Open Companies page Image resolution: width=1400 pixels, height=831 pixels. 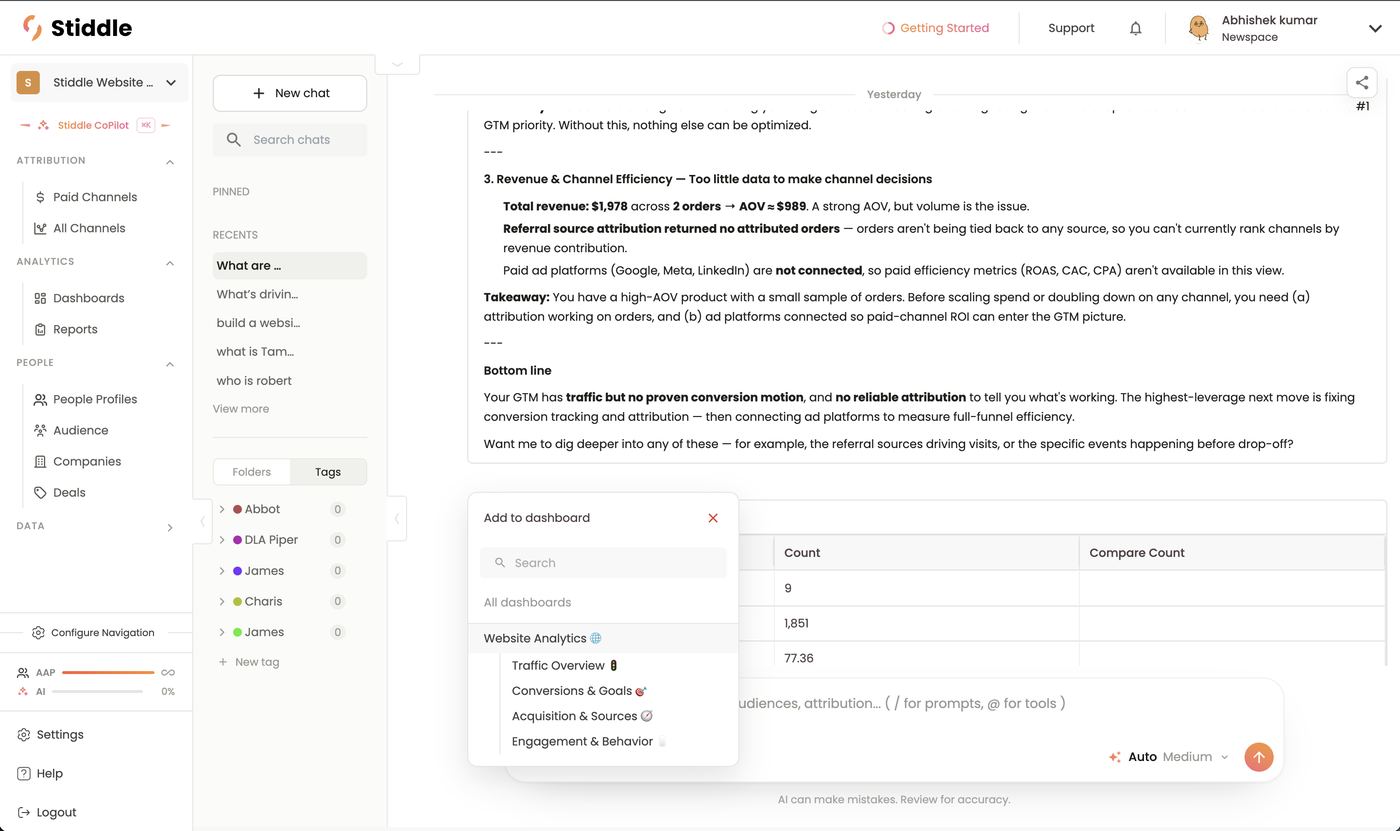pyautogui.click(x=87, y=461)
